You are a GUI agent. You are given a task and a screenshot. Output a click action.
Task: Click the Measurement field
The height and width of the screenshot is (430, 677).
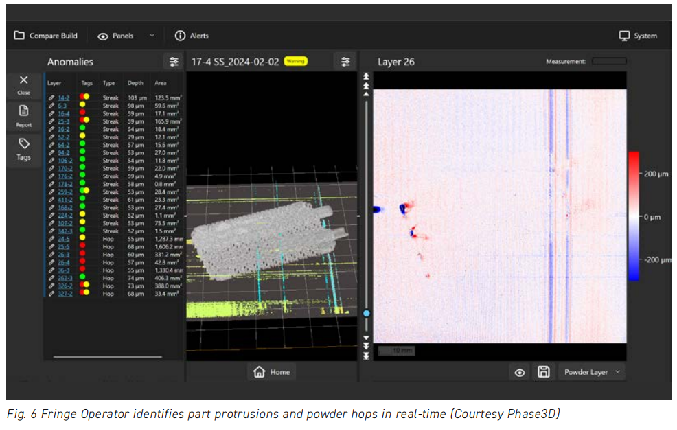pos(609,61)
